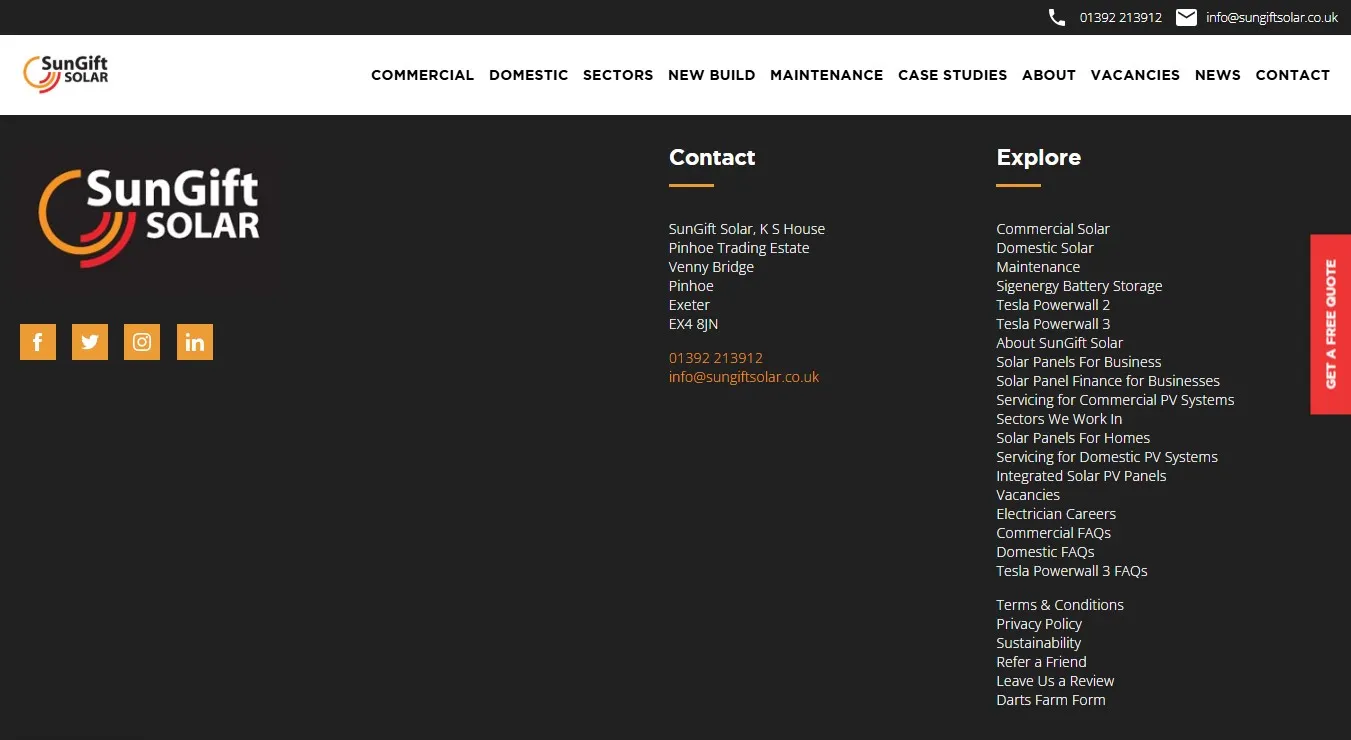
Task: Open Tesla Powerwall 3 FAQs link
Action: [1072, 571]
